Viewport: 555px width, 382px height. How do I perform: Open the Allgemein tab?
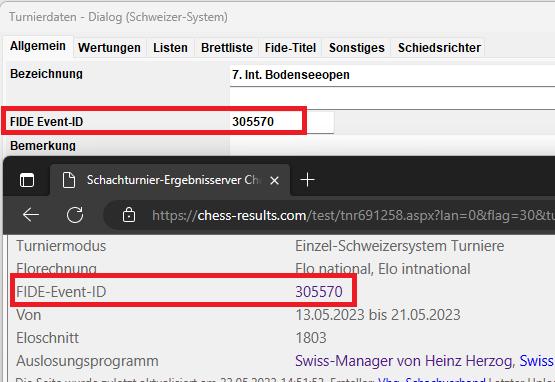[x=38, y=46]
